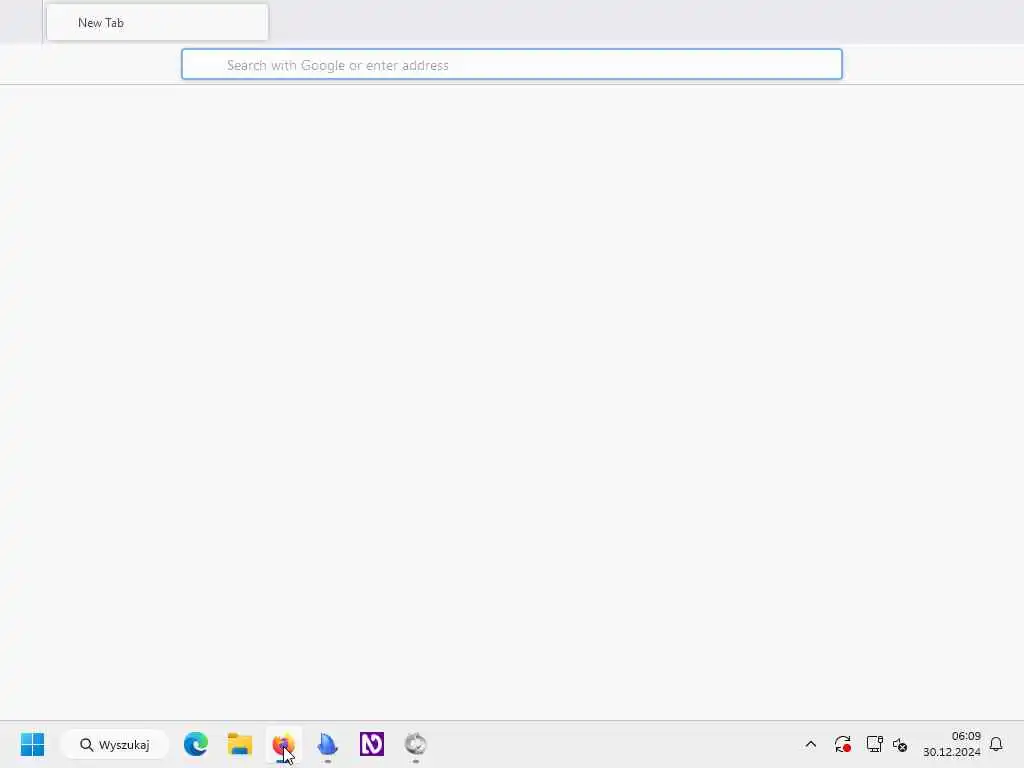1024x768 pixels.
Task: Show hidden system tray icons
Action: coord(810,744)
